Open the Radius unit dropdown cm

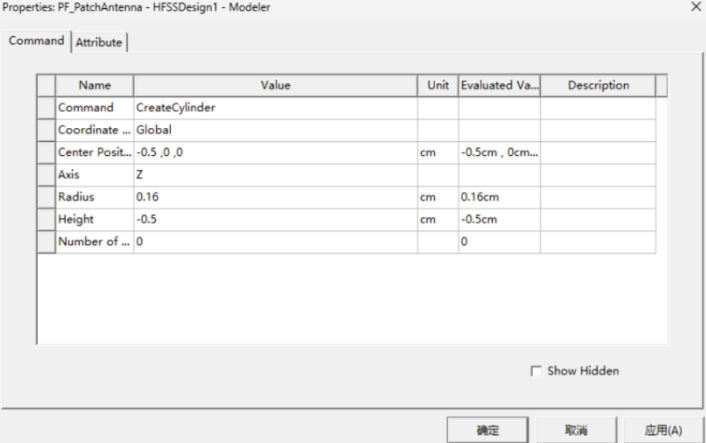pos(437,197)
